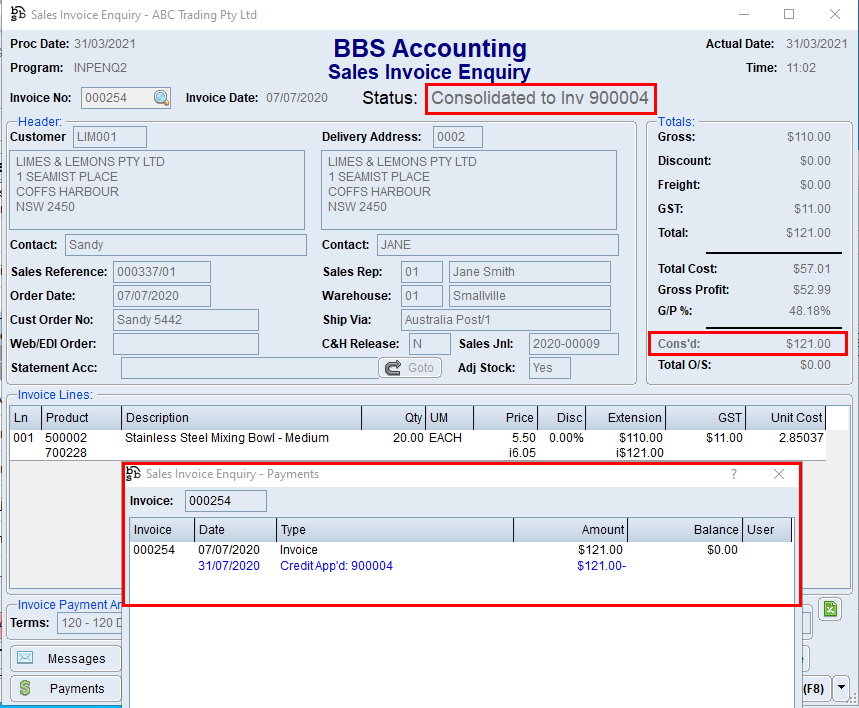The height and width of the screenshot is (708, 859).
Task: Close the Sales Invoice Enquiry Payments dialog
Action: 779,474
